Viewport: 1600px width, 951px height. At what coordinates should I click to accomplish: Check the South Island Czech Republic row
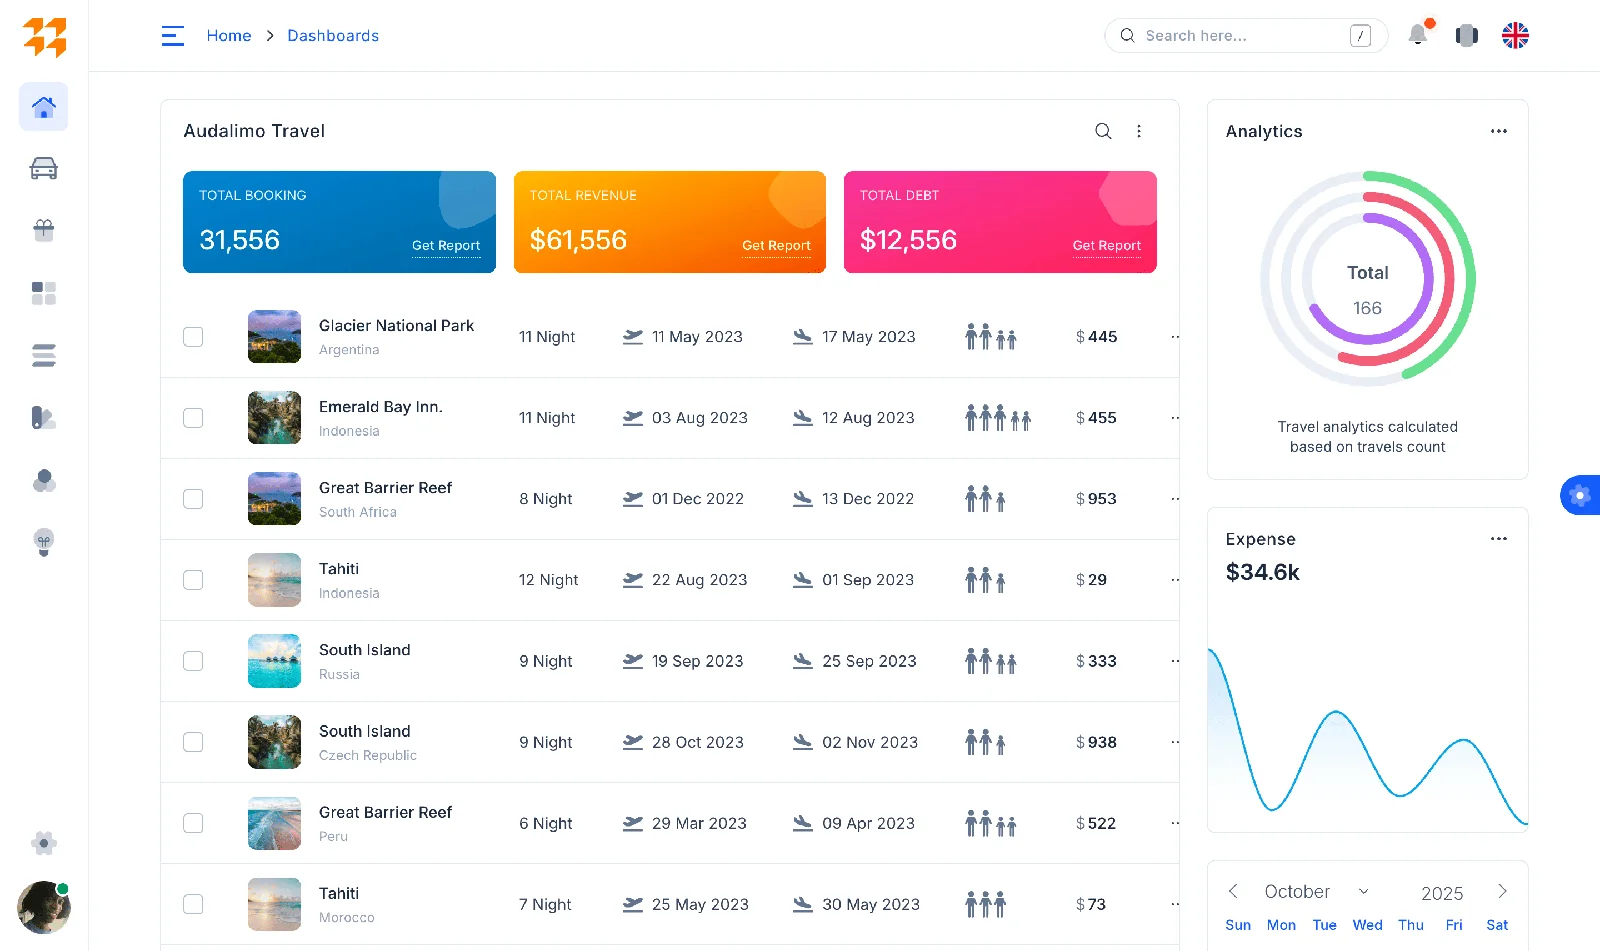point(193,742)
